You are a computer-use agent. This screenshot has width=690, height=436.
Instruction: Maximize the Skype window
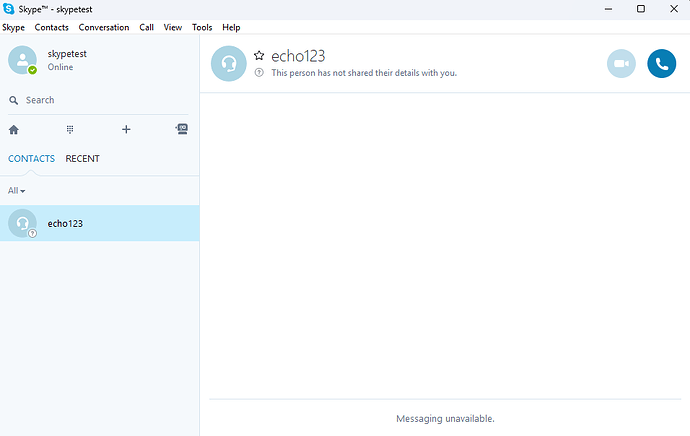click(x=641, y=9)
